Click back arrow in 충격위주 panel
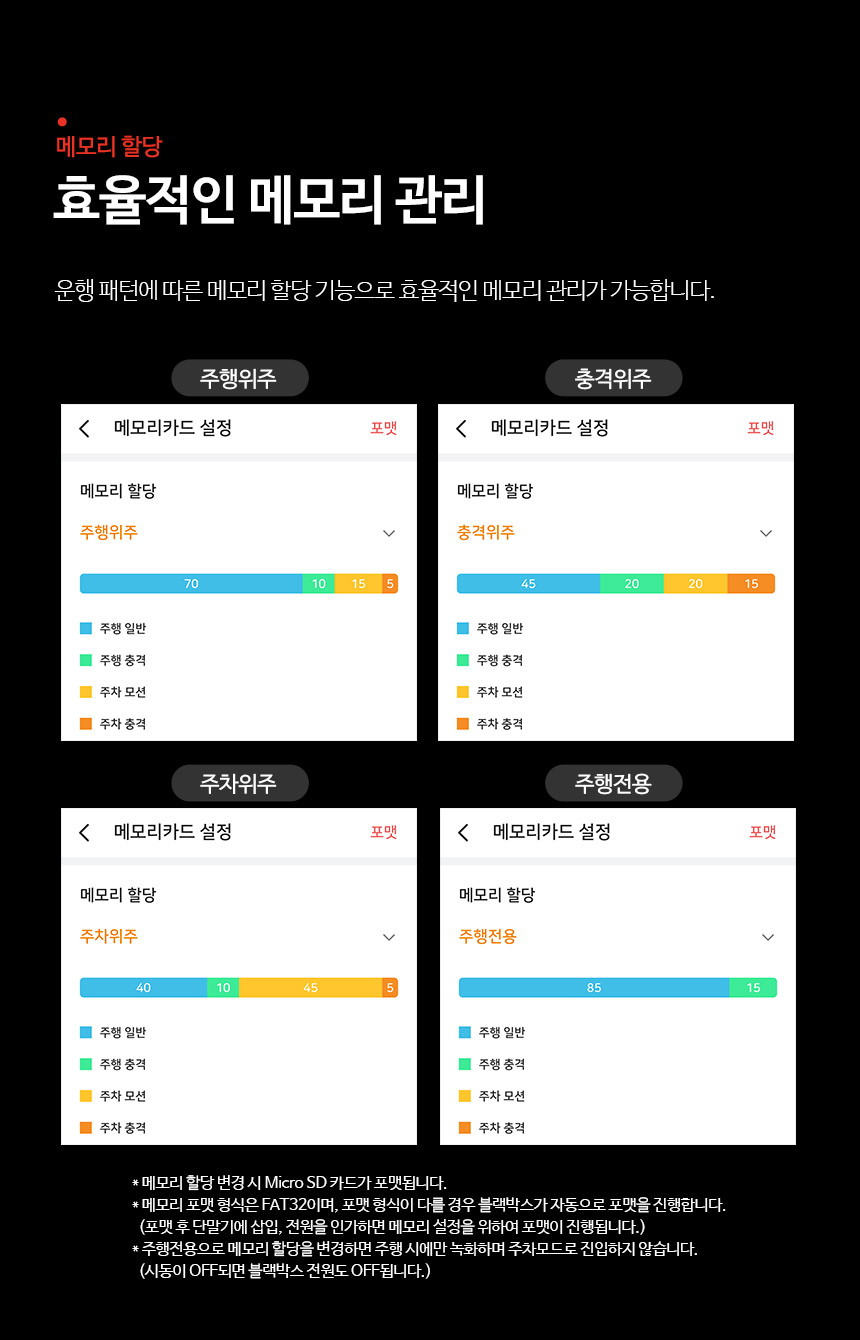The height and width of the screenshot is (1340, 860). point(461,429)
